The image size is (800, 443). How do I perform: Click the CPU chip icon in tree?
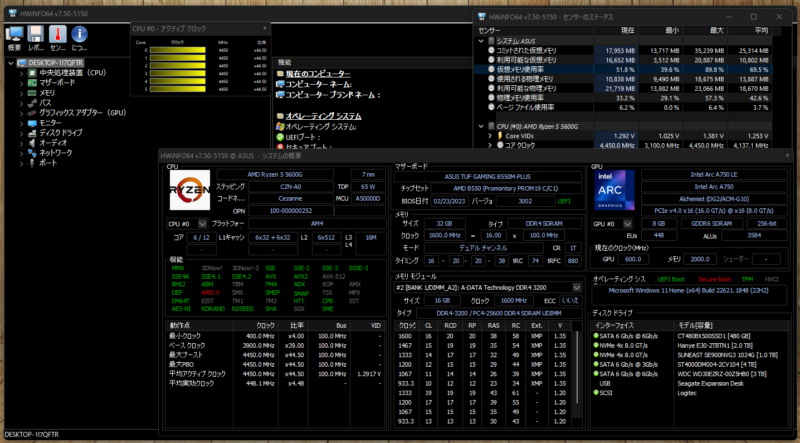(x=32, y=73)
